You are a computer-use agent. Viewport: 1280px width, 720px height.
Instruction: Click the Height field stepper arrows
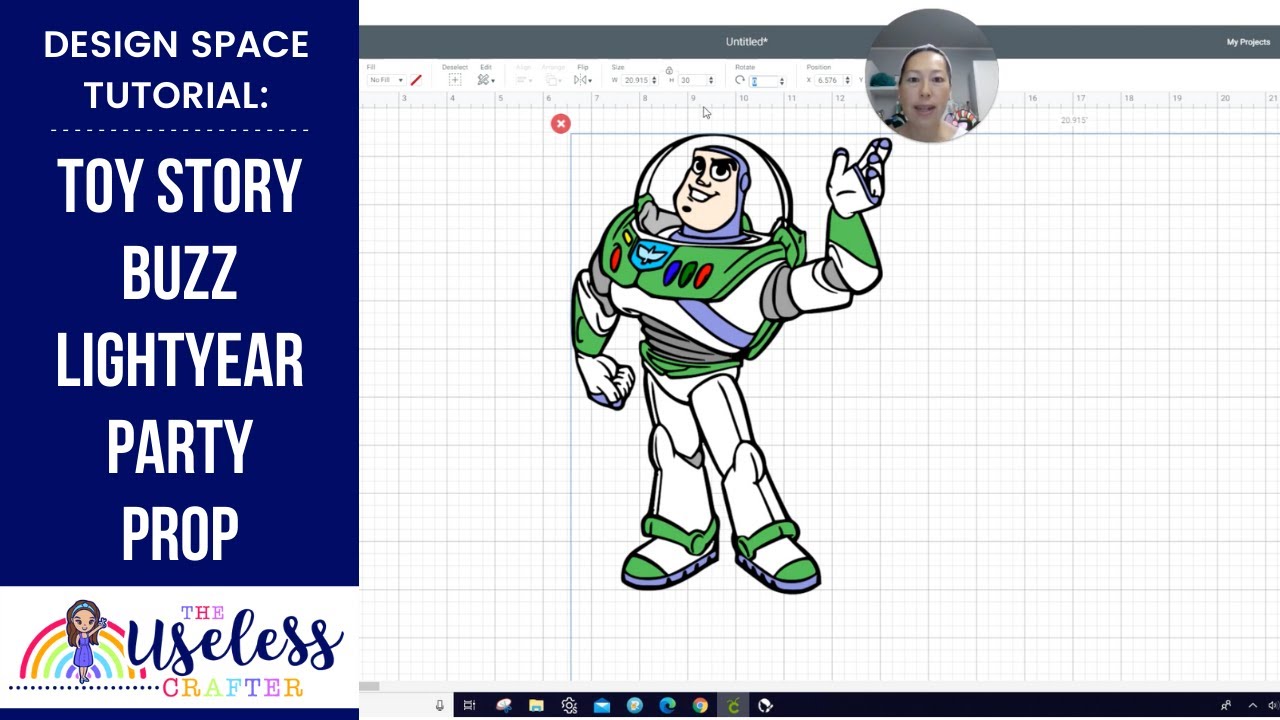711,80
